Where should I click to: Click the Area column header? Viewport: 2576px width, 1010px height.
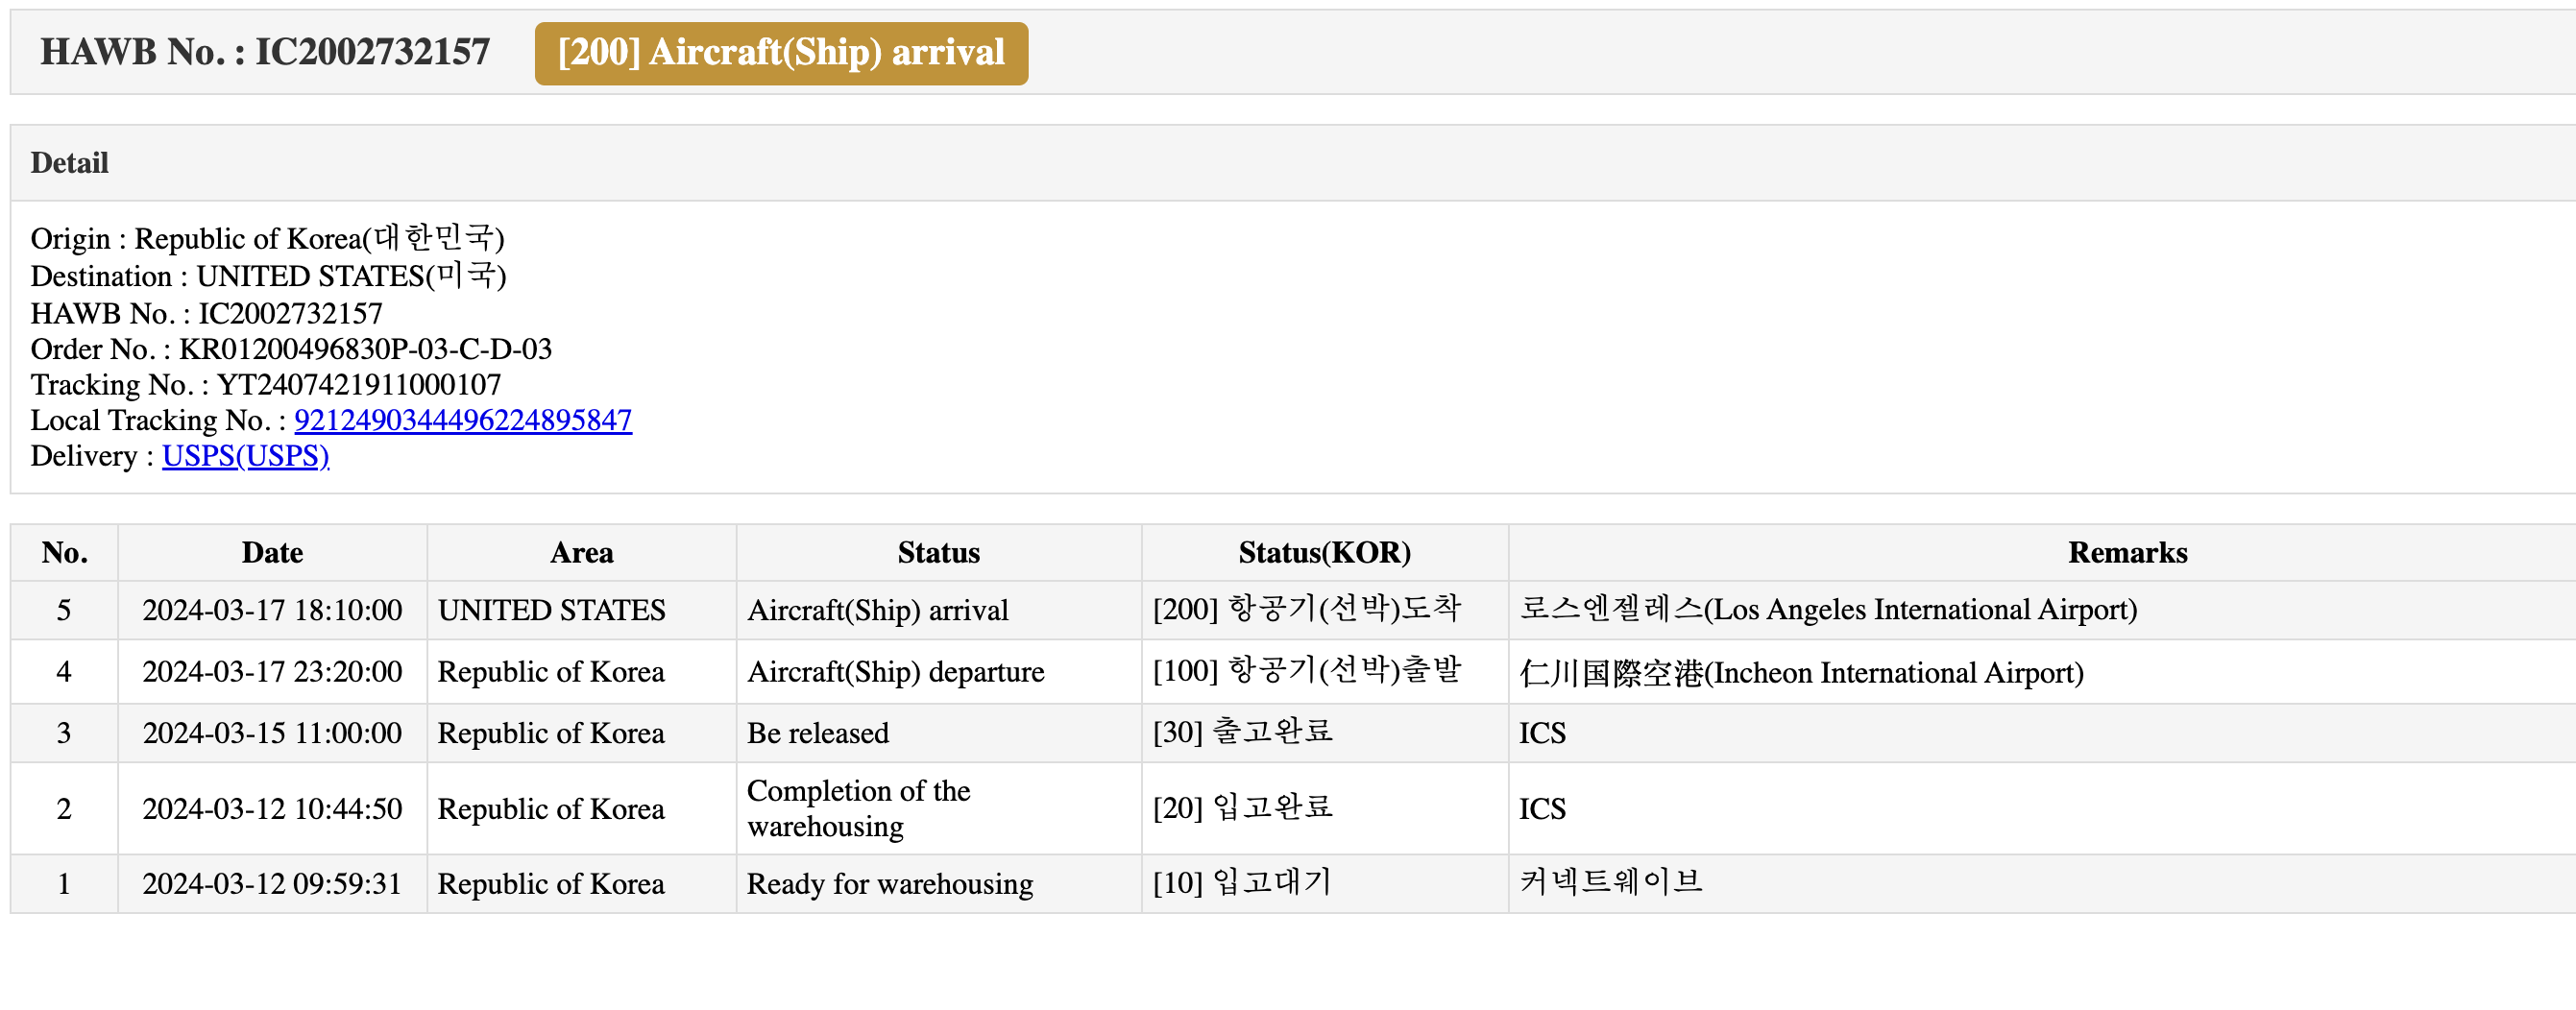pyautogui.click(x=581, y=553)
